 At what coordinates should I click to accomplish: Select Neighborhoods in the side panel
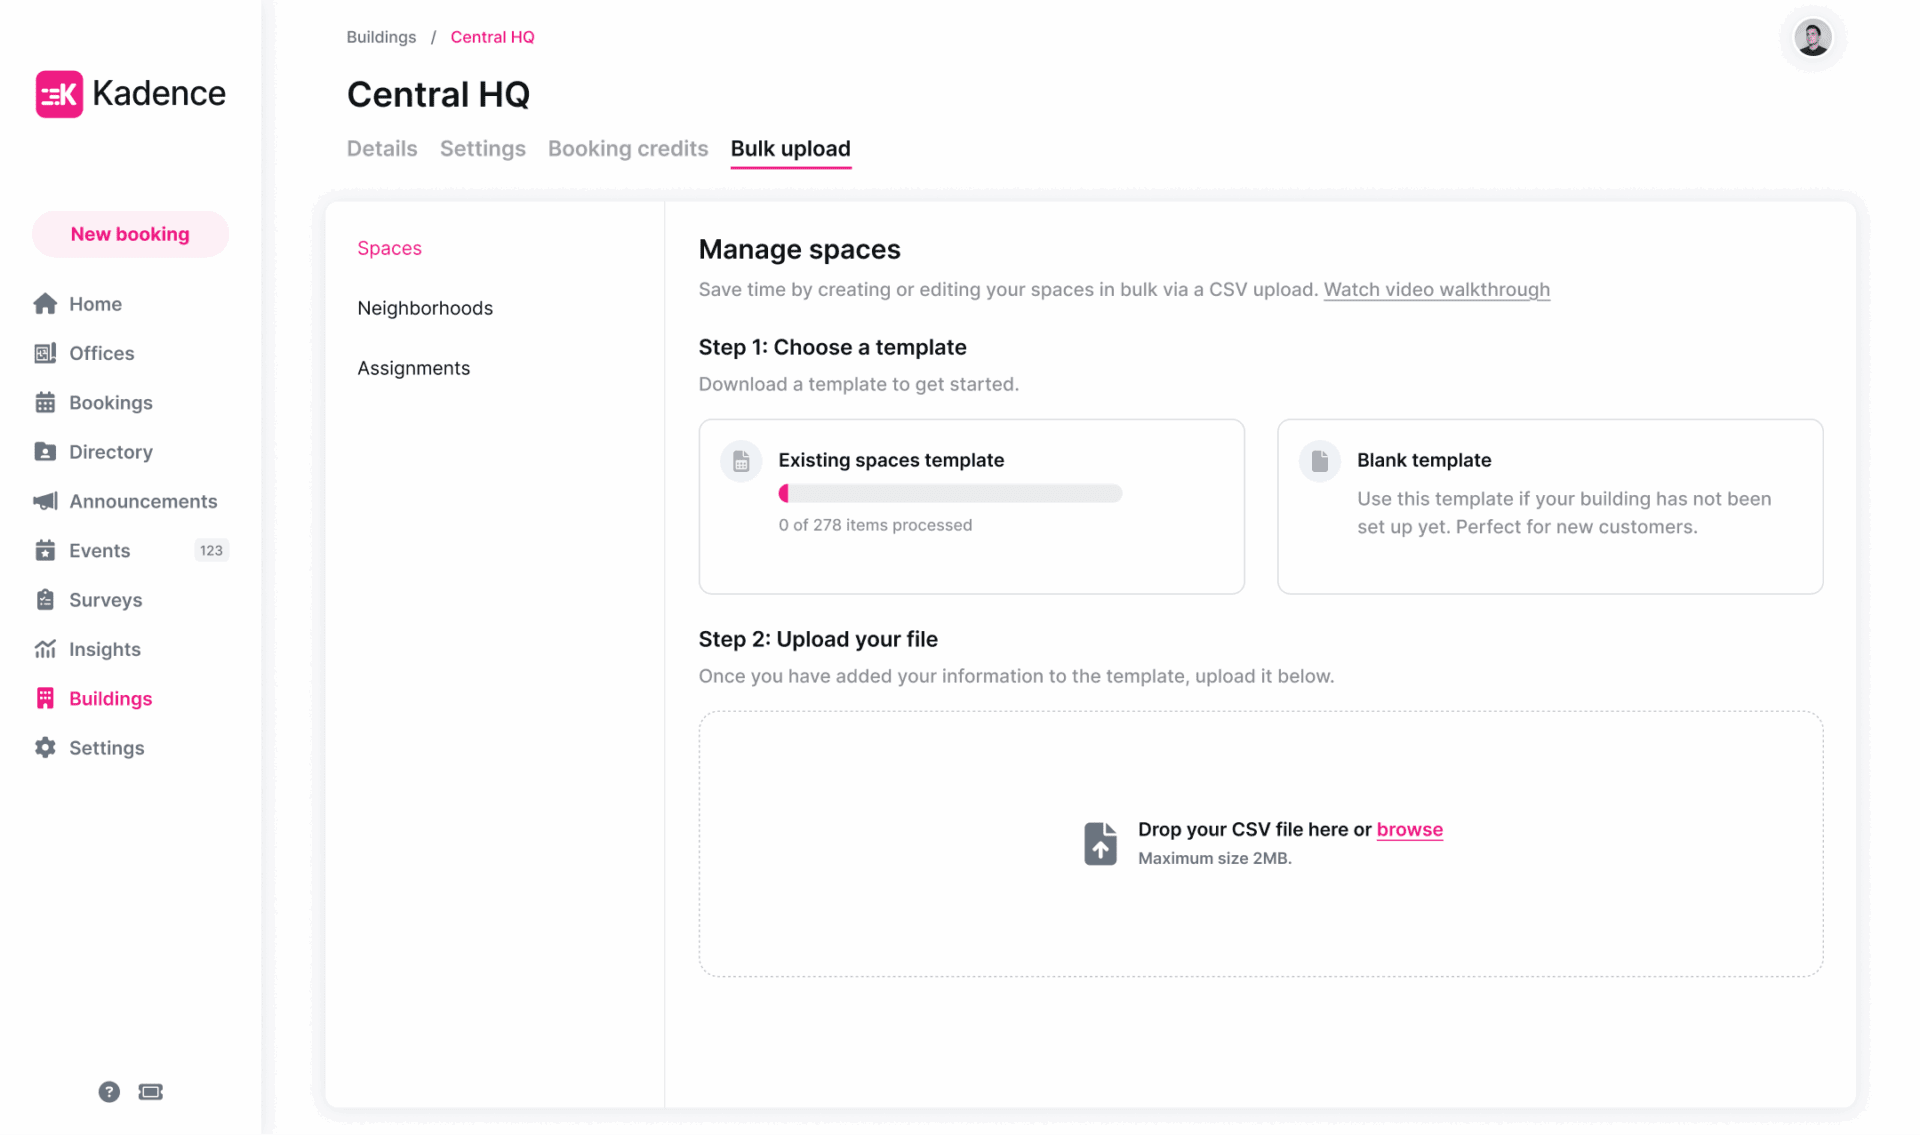425,308
